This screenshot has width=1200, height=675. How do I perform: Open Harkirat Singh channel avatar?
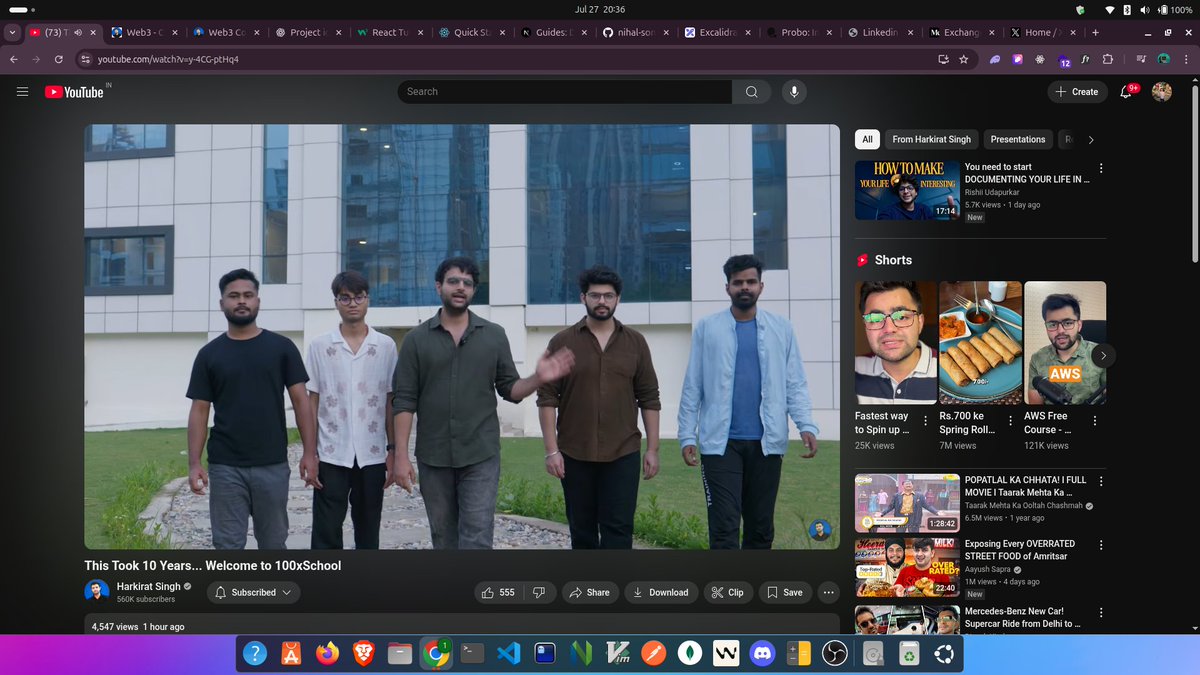[x=96, y=591]
